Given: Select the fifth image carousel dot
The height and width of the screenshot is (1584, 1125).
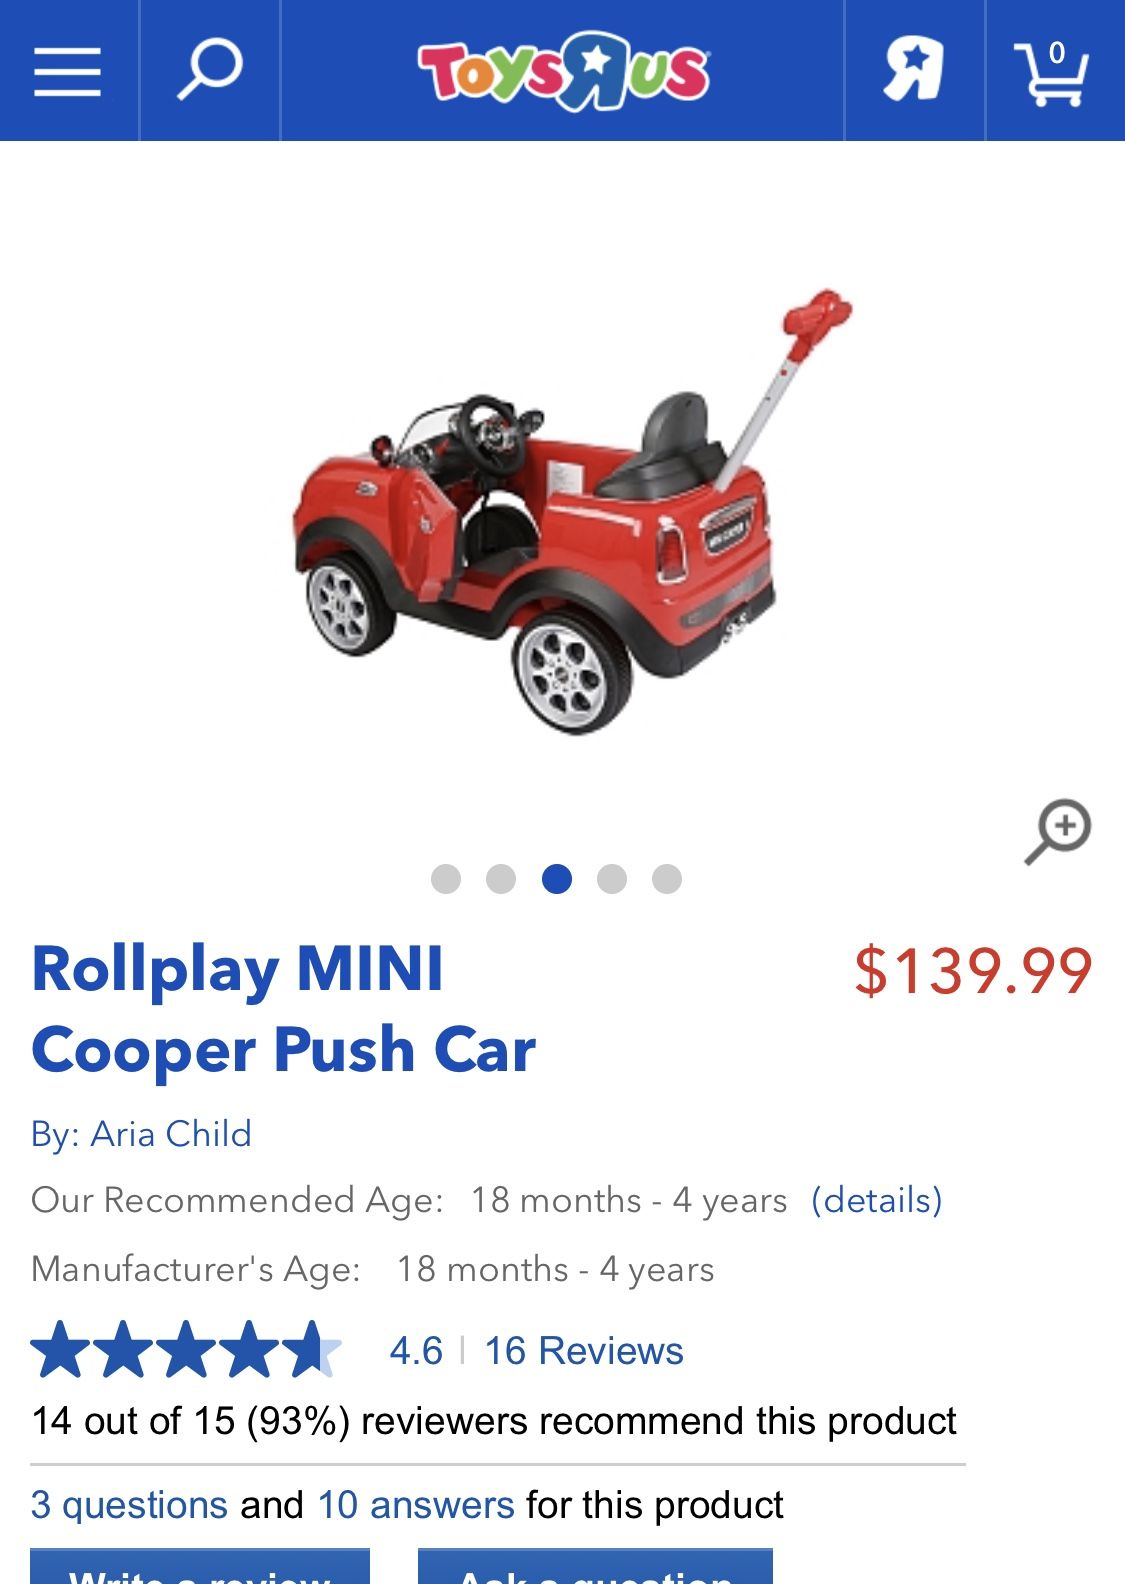Looking at the screenshot, I should (x=667, y=879).
